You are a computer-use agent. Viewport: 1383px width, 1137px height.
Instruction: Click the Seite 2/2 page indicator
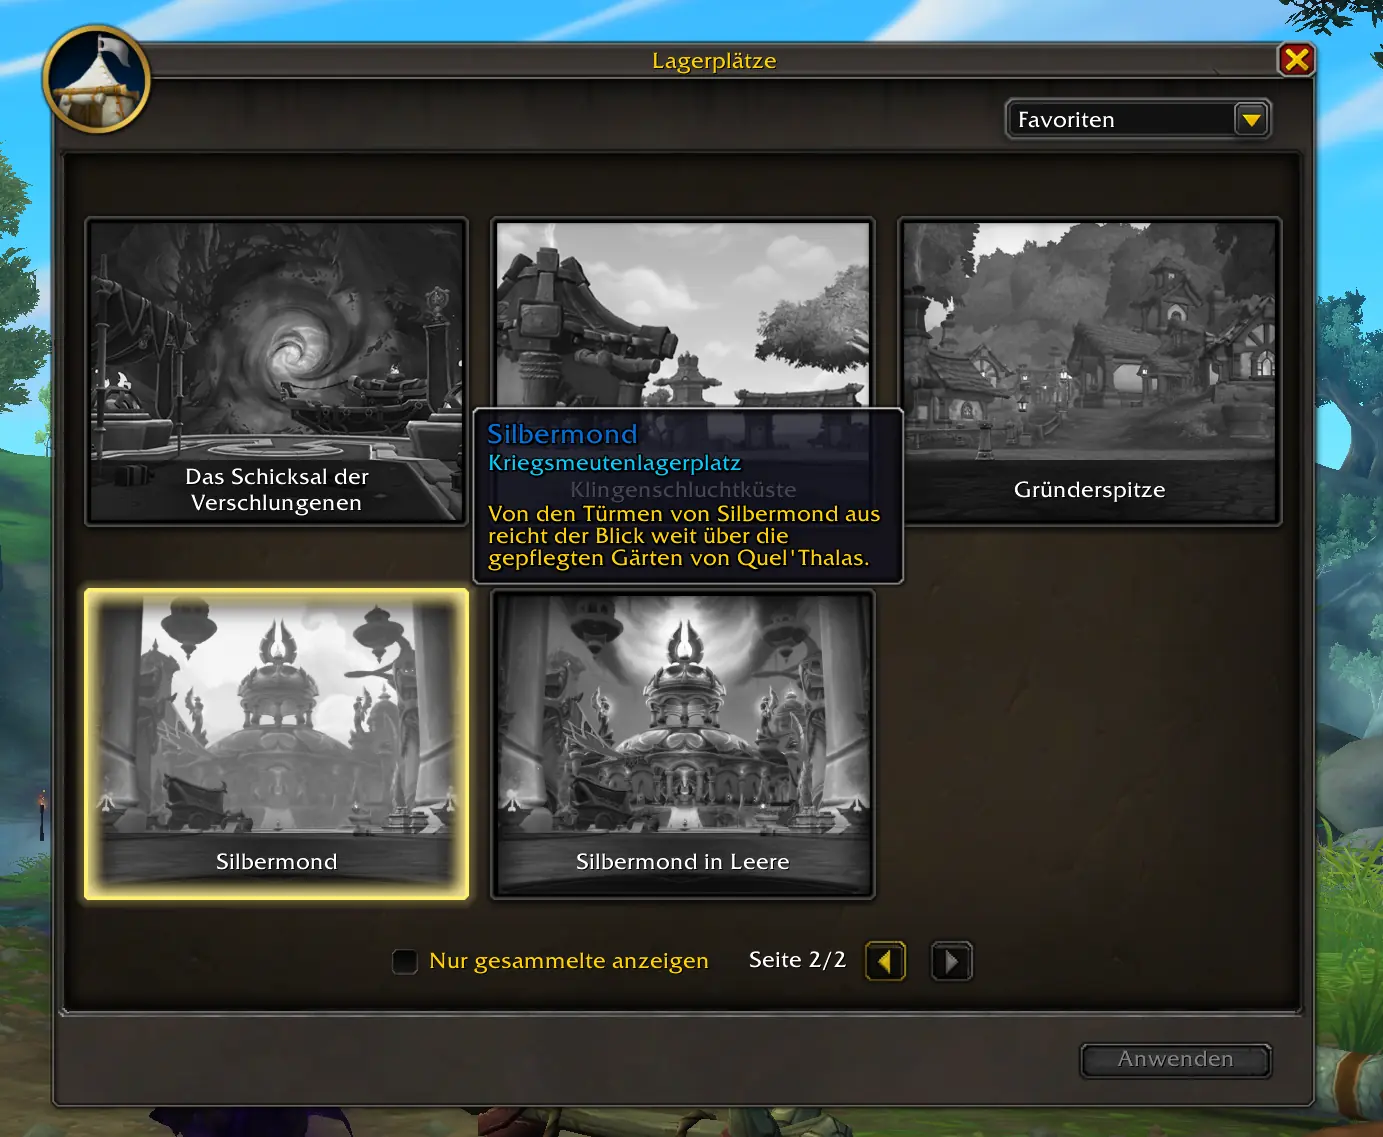coord(797,960)
